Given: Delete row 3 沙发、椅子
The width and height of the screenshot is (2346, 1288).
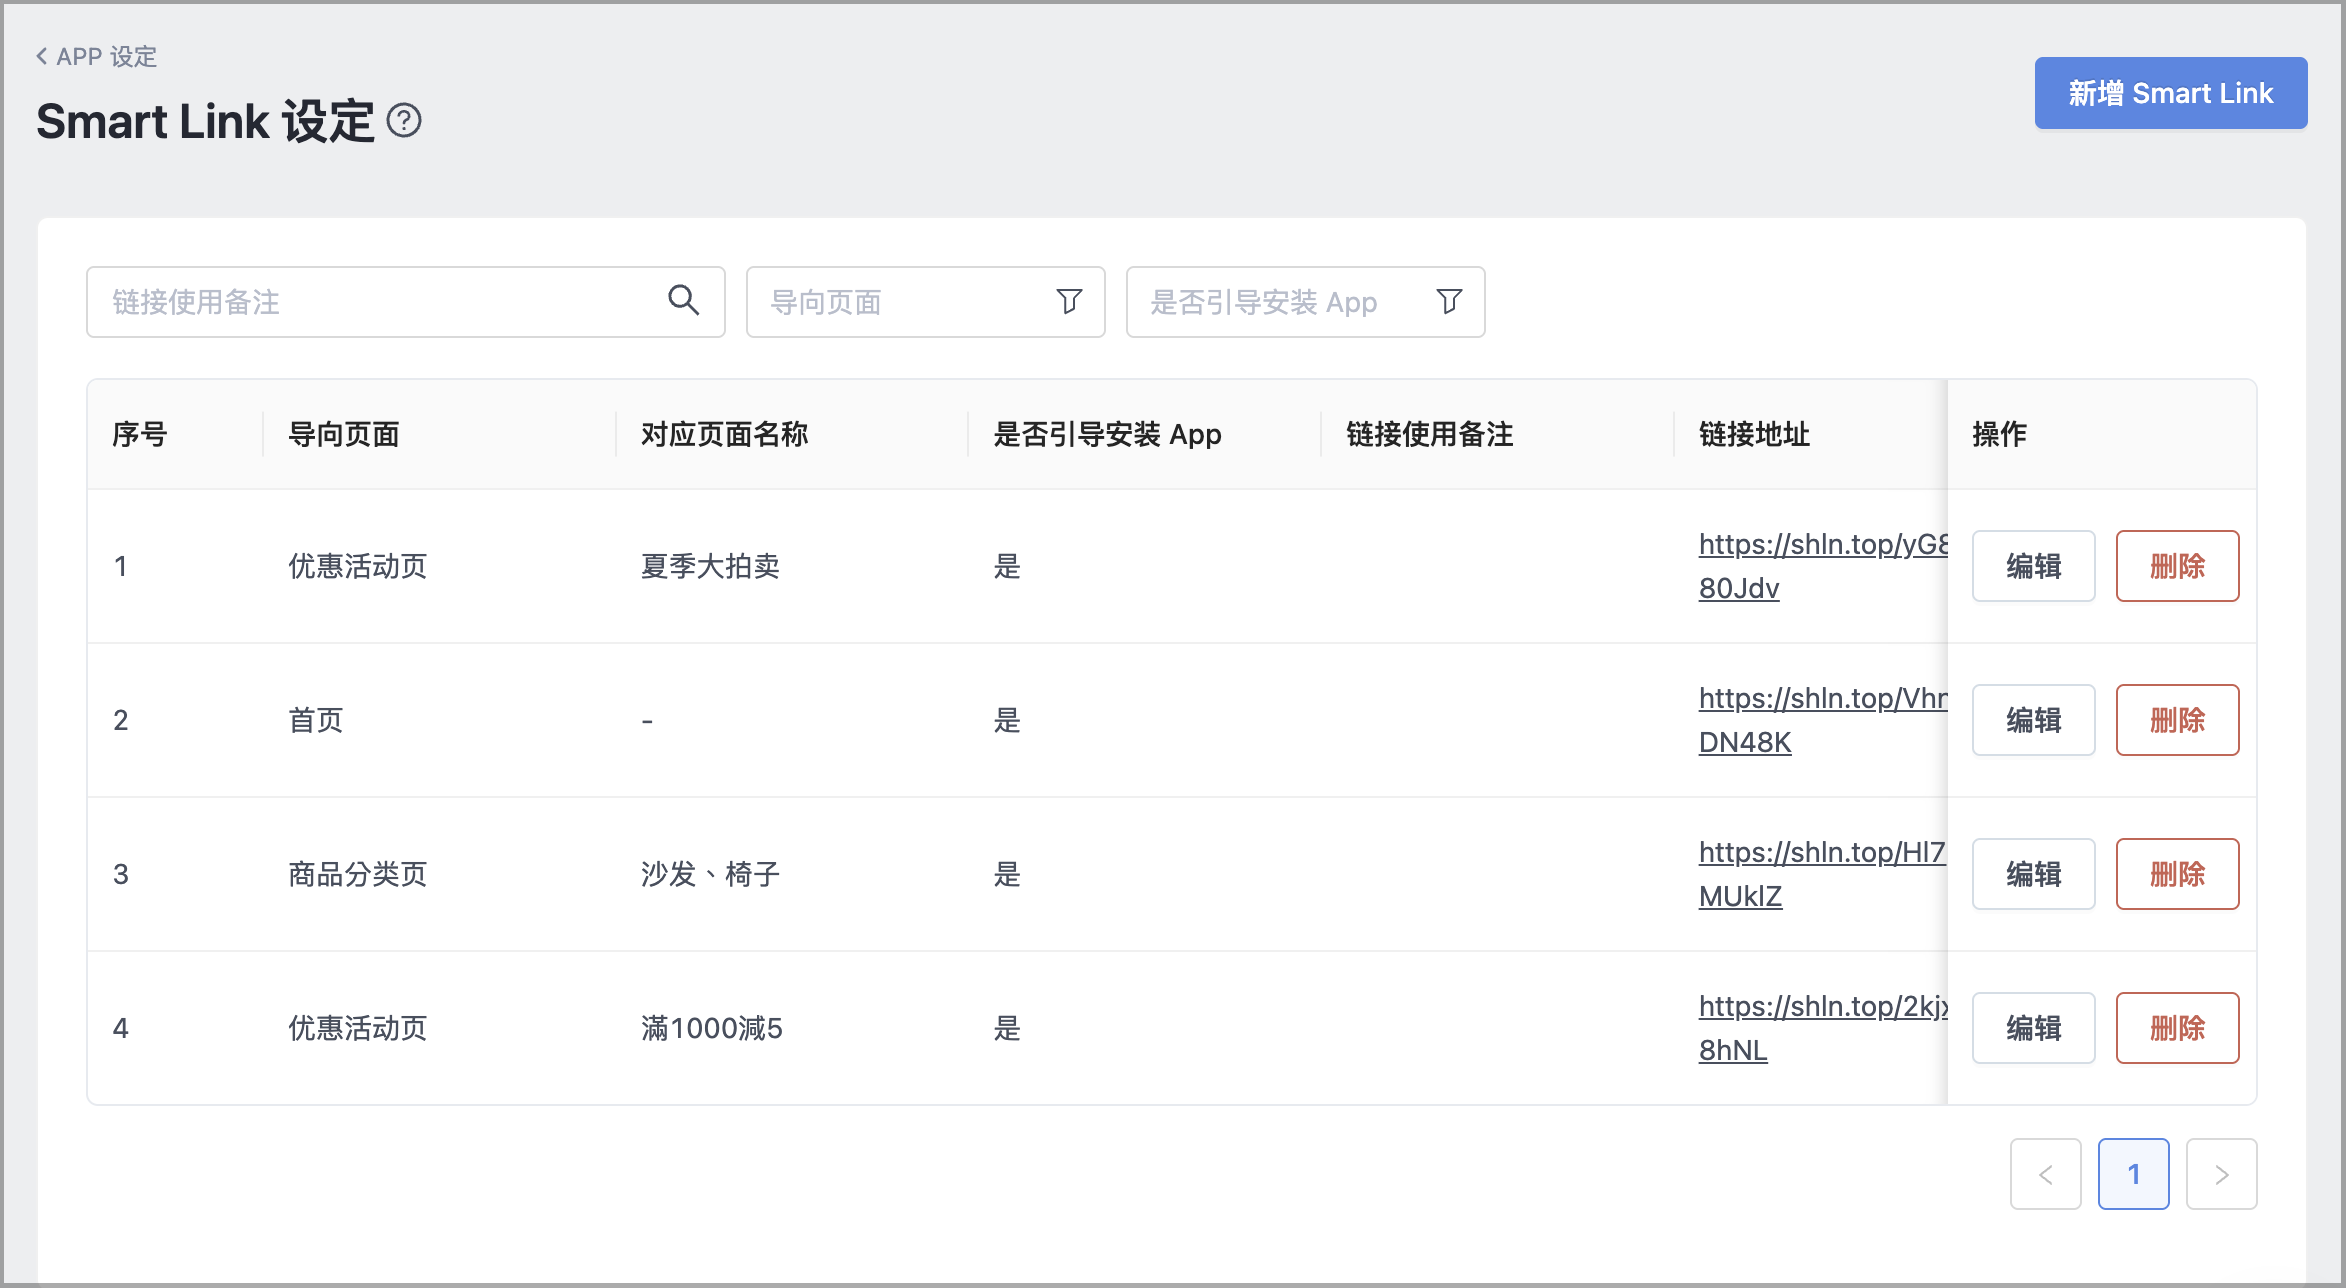Looking at the screenshot, I should tap(2178, 874).
